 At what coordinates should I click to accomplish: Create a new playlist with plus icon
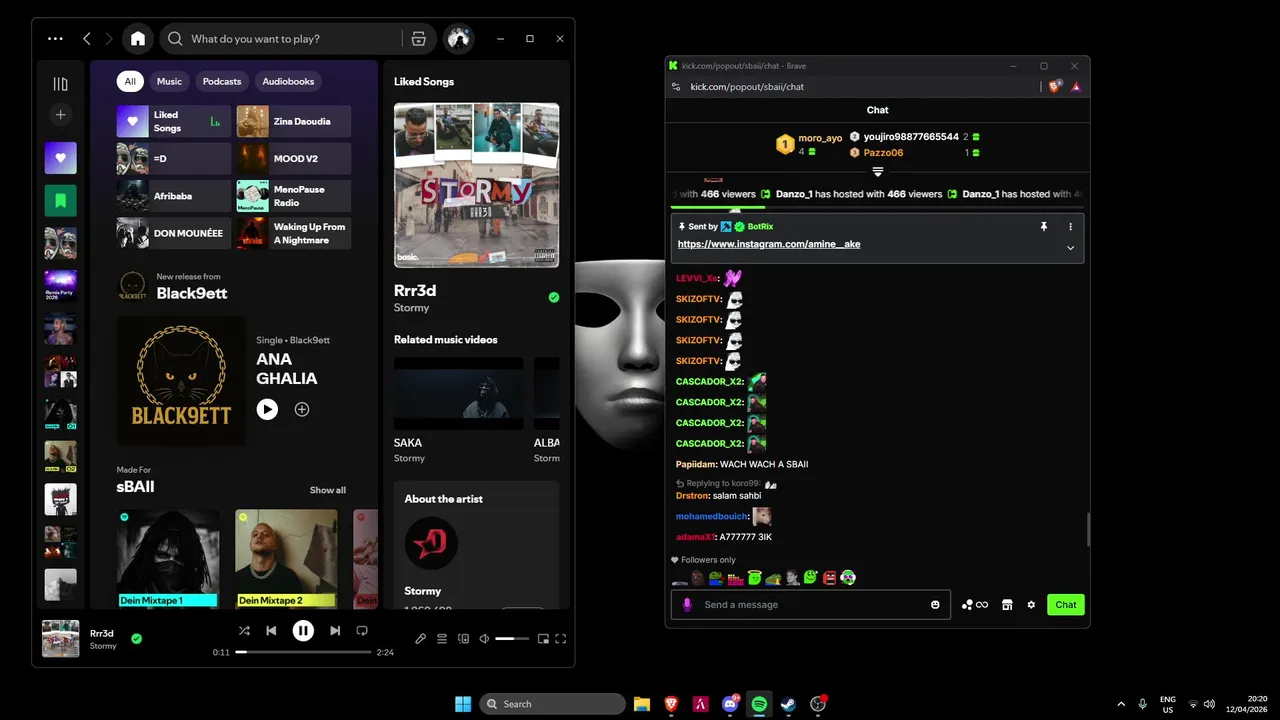coord(60,115)
